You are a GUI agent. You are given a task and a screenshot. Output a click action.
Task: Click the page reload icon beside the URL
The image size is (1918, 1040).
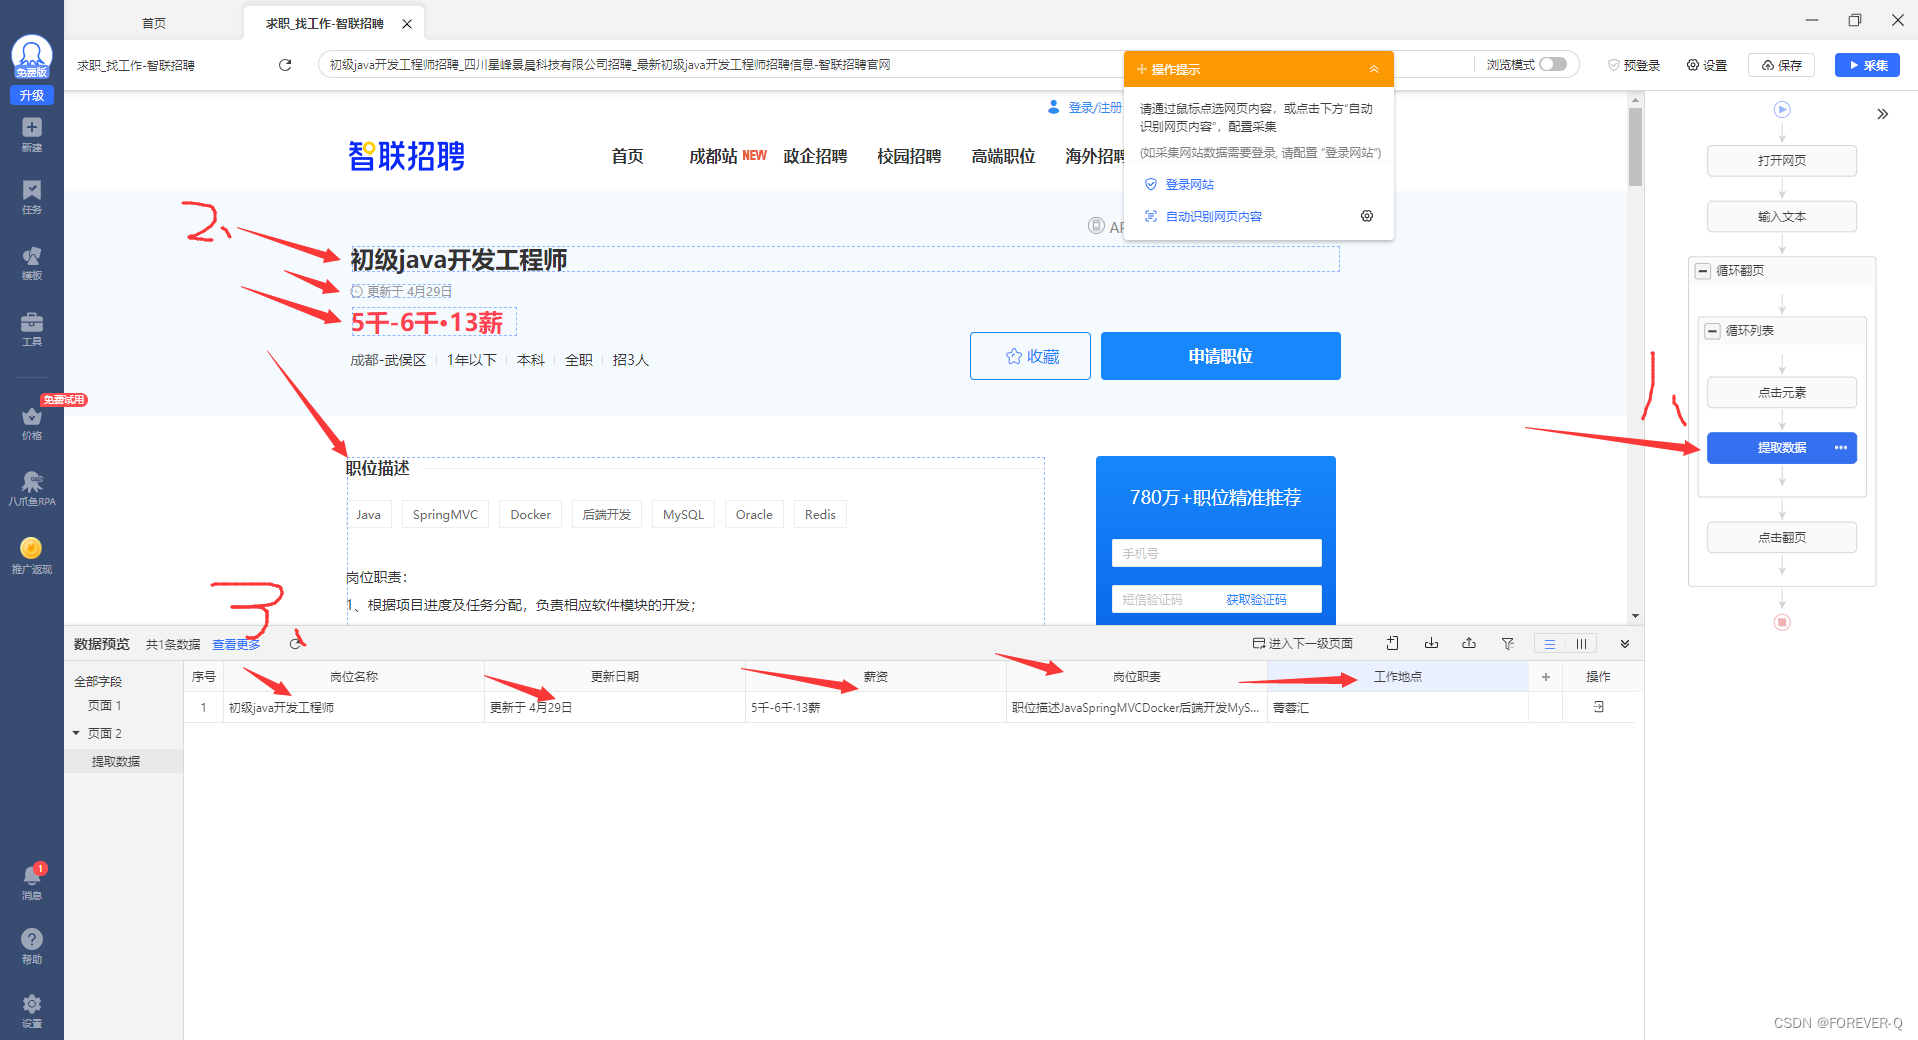(285, 65)
